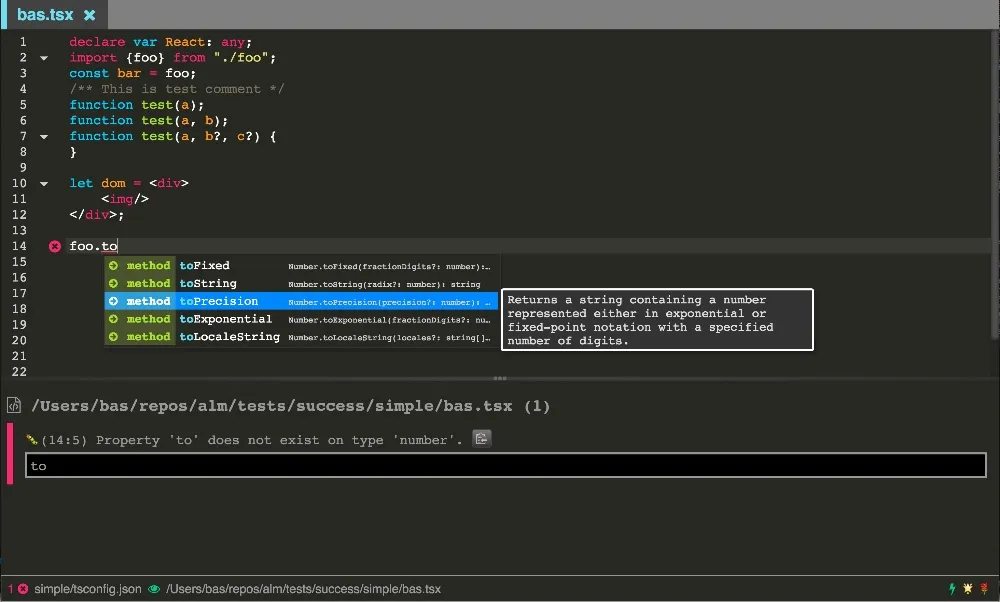Click the notification bell icon in status bar
The height and width of the screenshot is (602, 1000).
966,589
